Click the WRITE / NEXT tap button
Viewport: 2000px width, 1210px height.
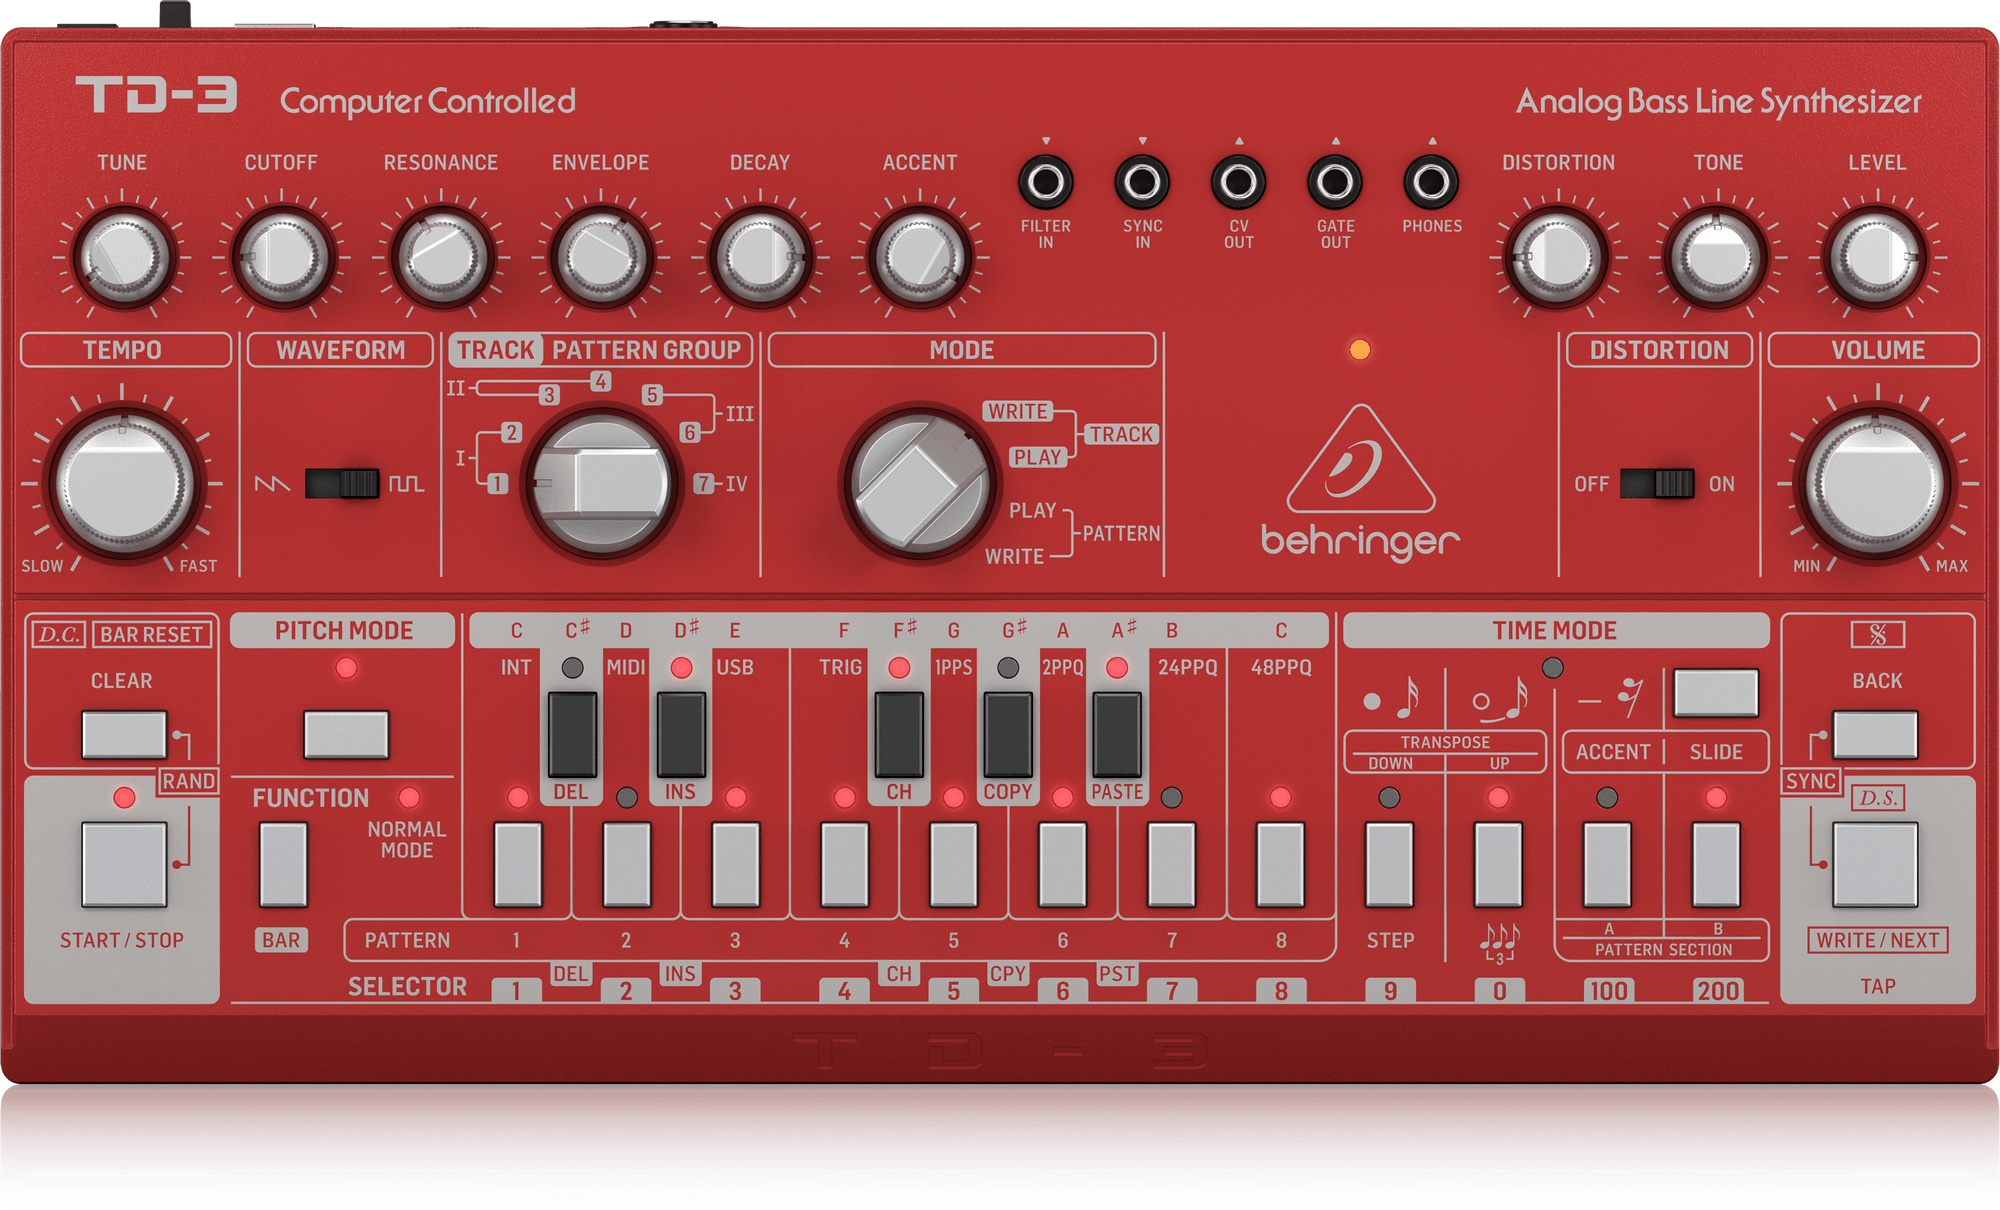click(1876, 864)
